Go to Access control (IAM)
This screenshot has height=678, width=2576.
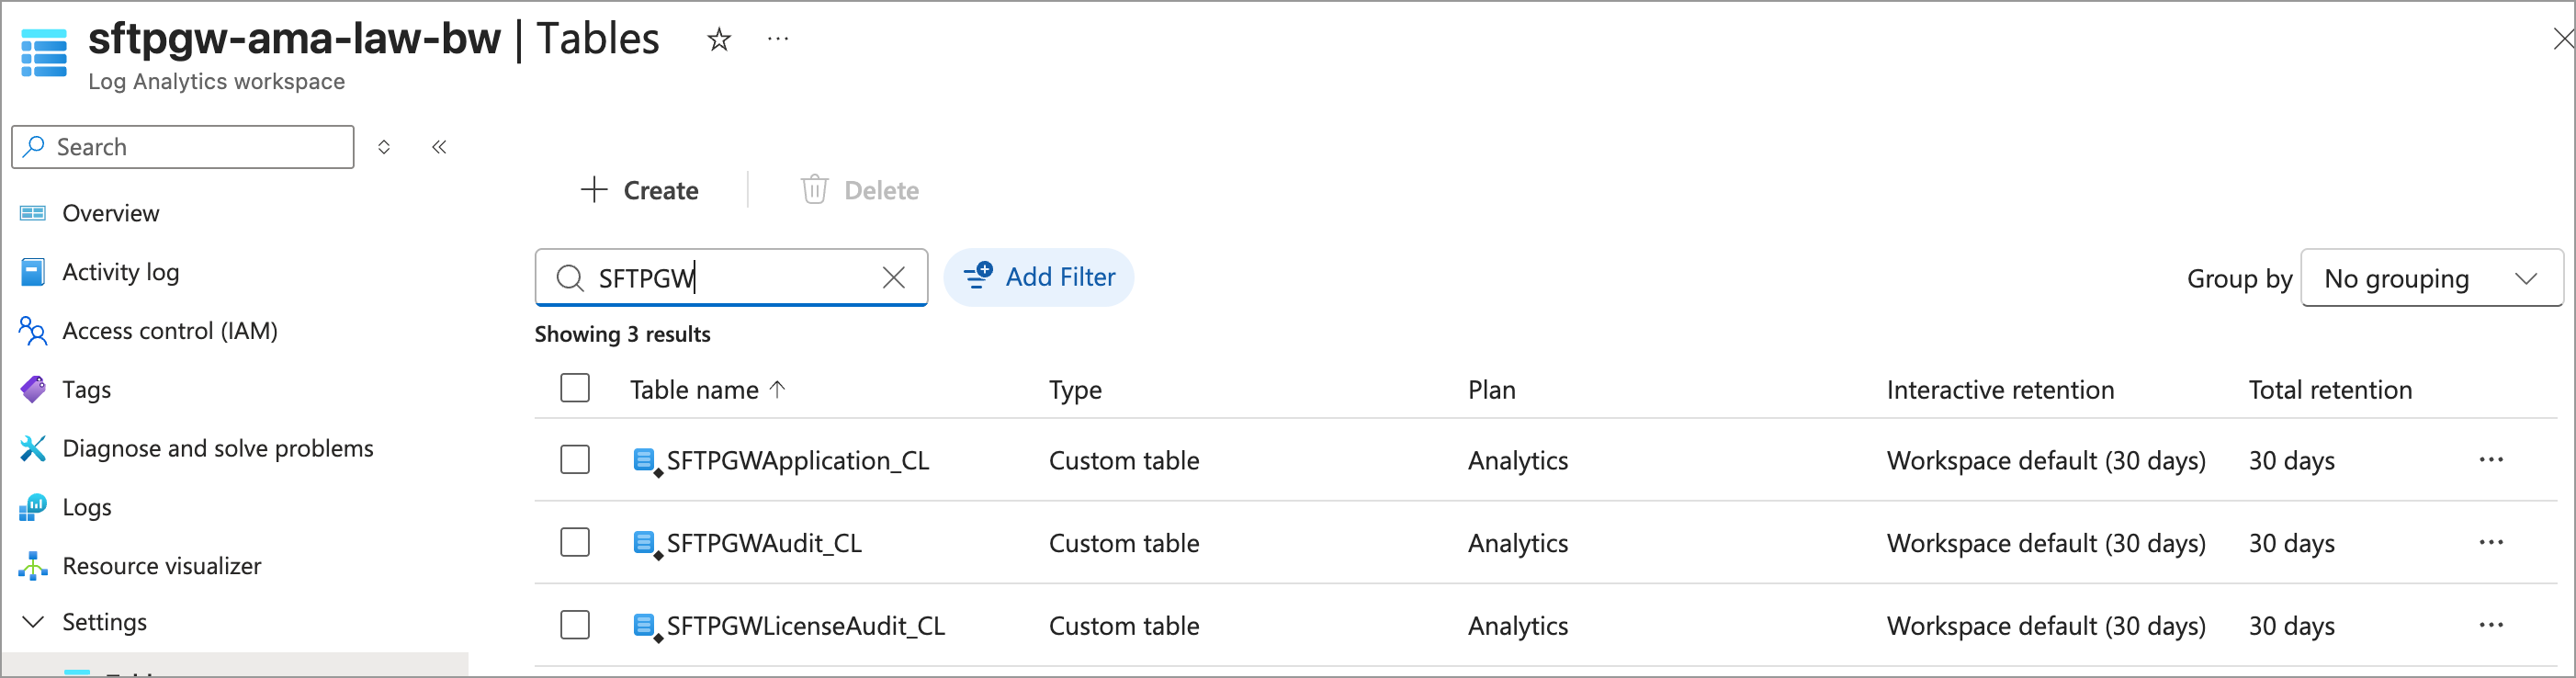170,331
